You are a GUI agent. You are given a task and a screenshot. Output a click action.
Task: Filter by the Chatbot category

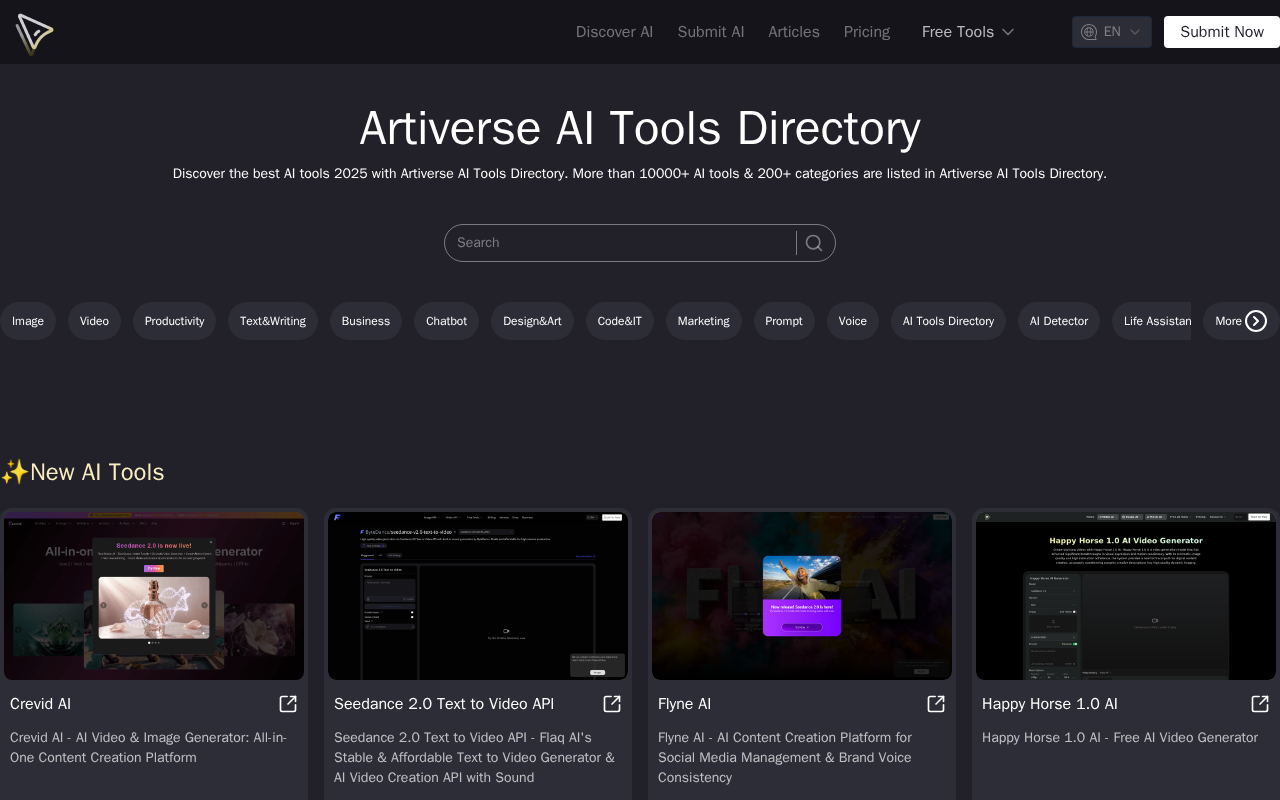[x=446, y=321]
